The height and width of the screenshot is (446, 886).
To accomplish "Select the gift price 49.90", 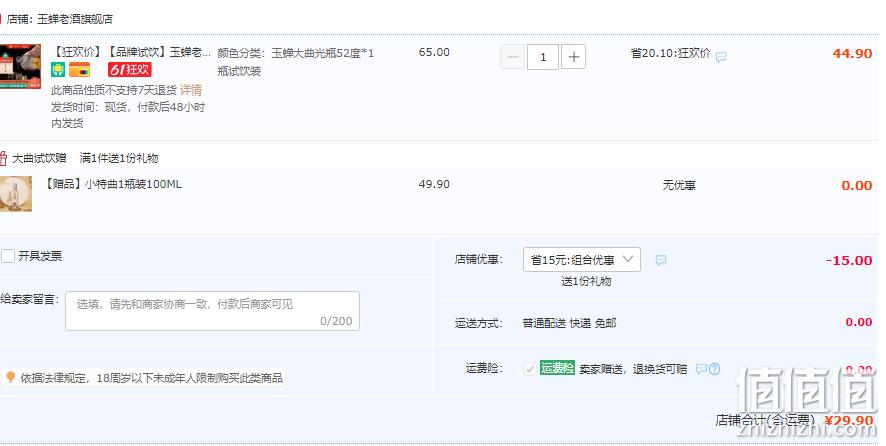I will (434, 184).
